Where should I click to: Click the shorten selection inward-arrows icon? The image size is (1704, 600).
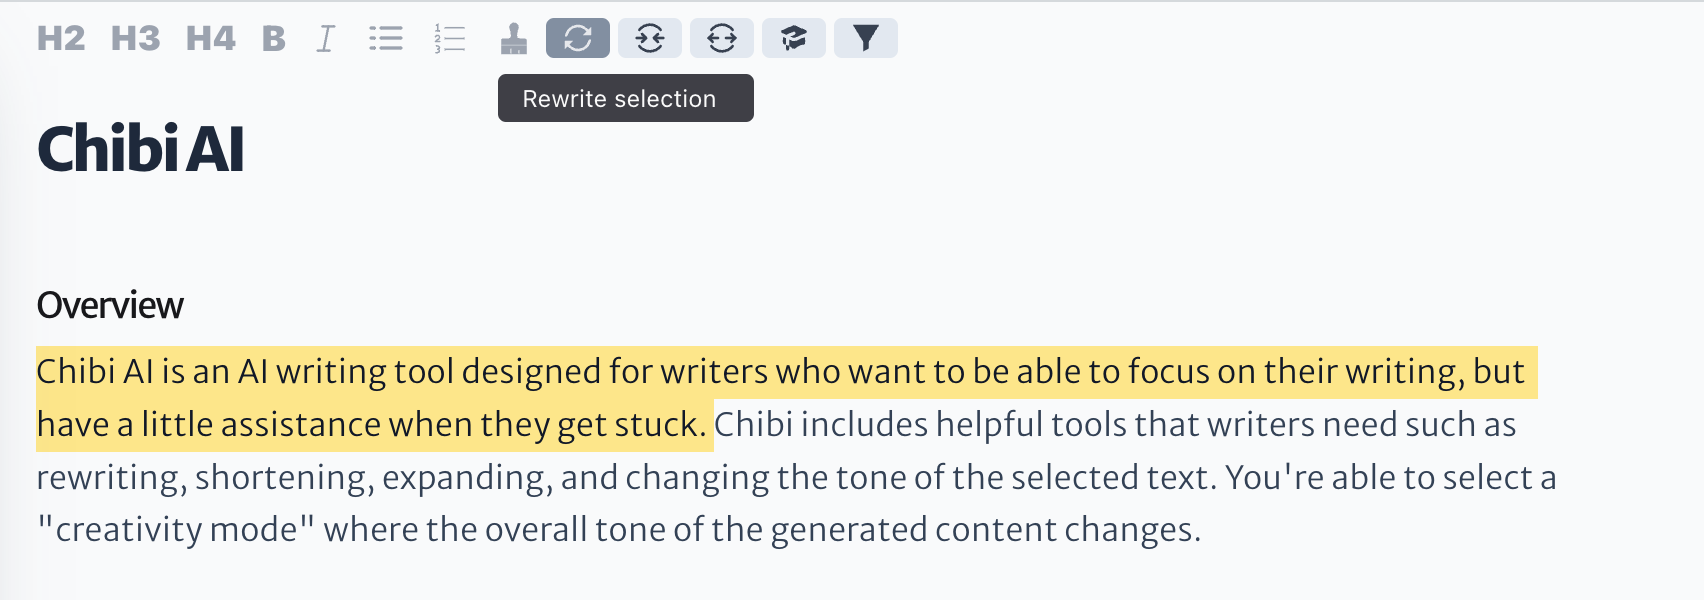[650, 38]
